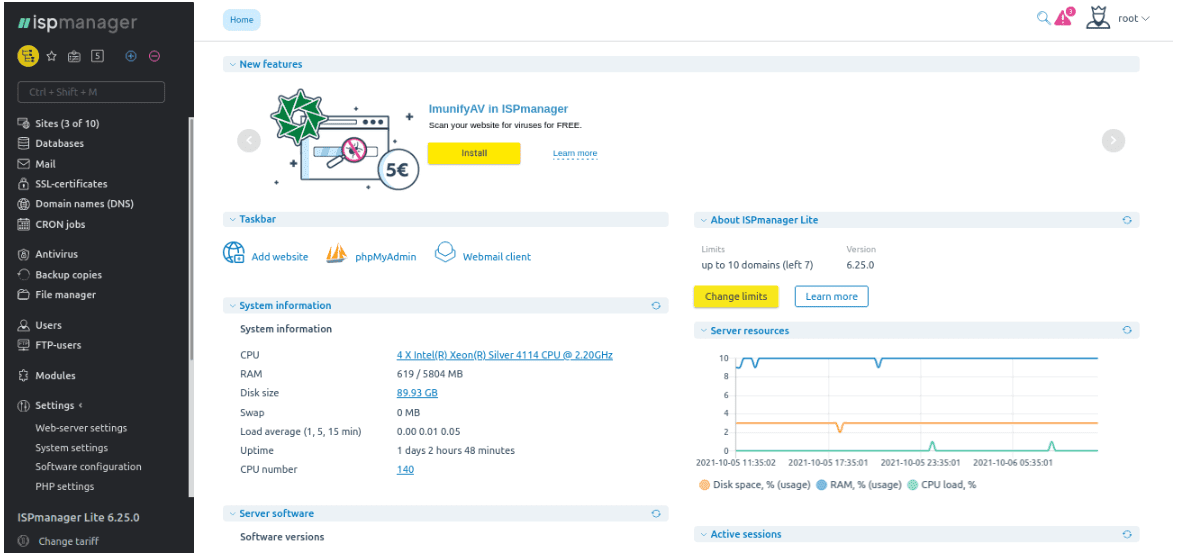The image size is (1178, 558).
Task: Open the tabs counter icon showing 5
Action: coord(98,56)
